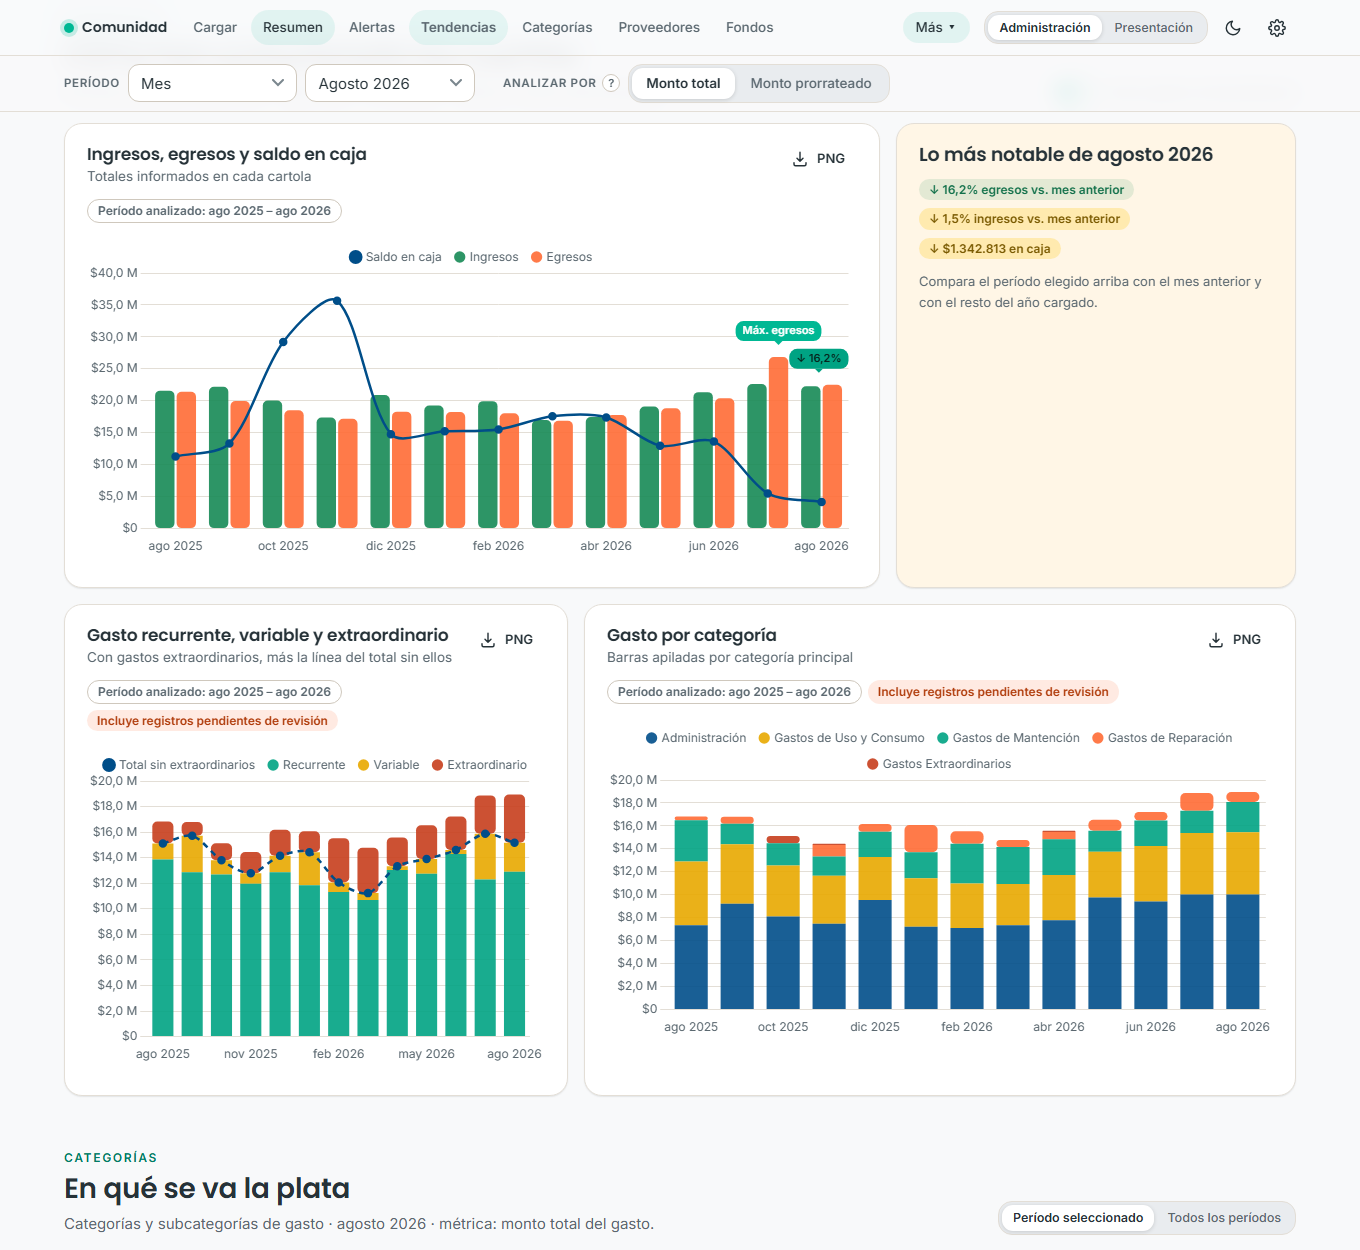This screenshot has width=1360, height=1250.
Task: Toggle Egresos legend swatch
Action: click(x=536, y=257)
